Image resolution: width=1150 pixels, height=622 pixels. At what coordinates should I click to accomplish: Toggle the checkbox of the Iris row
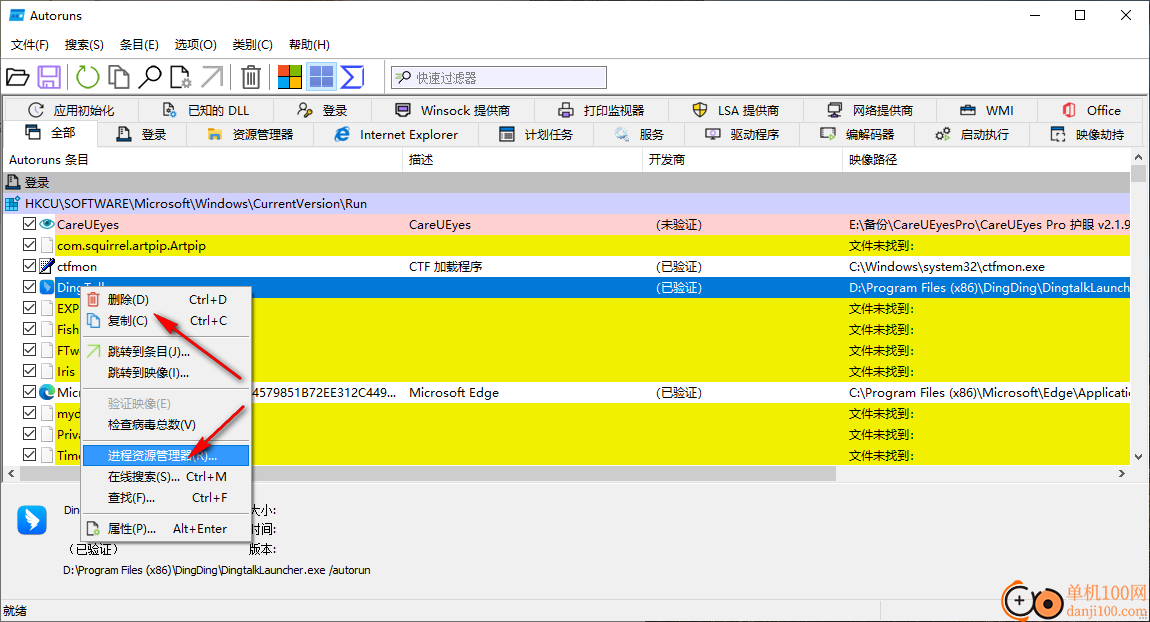(x=29, y=371)
